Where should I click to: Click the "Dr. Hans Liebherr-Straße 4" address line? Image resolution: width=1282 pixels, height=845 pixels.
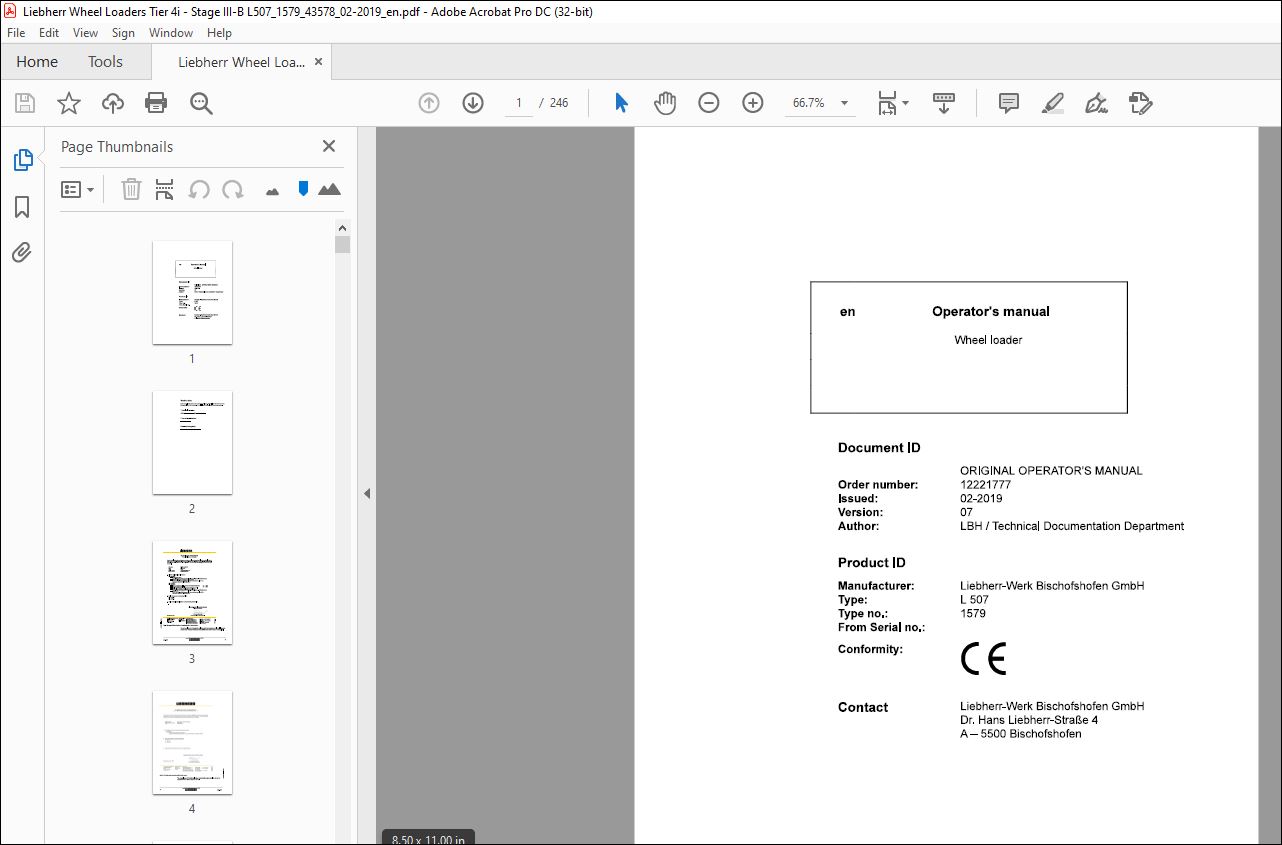tap(1029, 720)
